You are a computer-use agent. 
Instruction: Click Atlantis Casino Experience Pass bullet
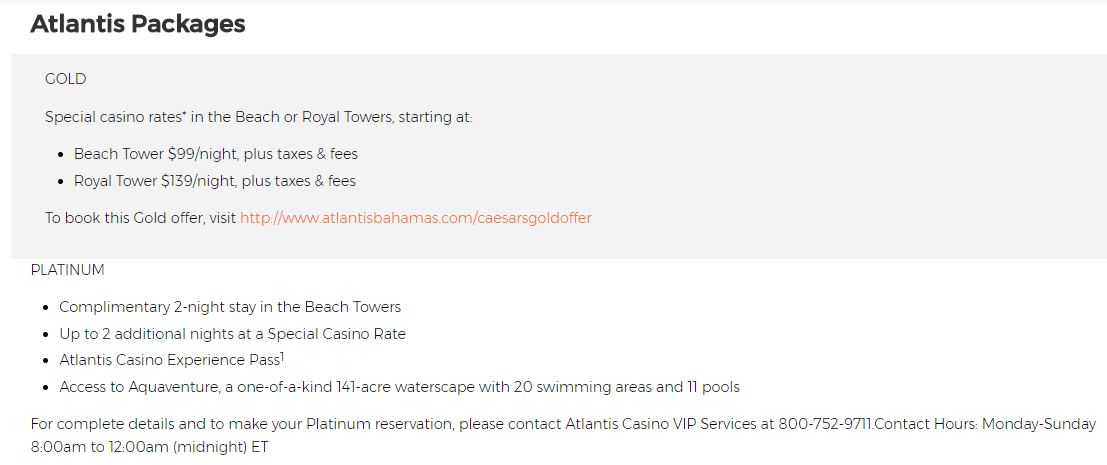(172, 360)
